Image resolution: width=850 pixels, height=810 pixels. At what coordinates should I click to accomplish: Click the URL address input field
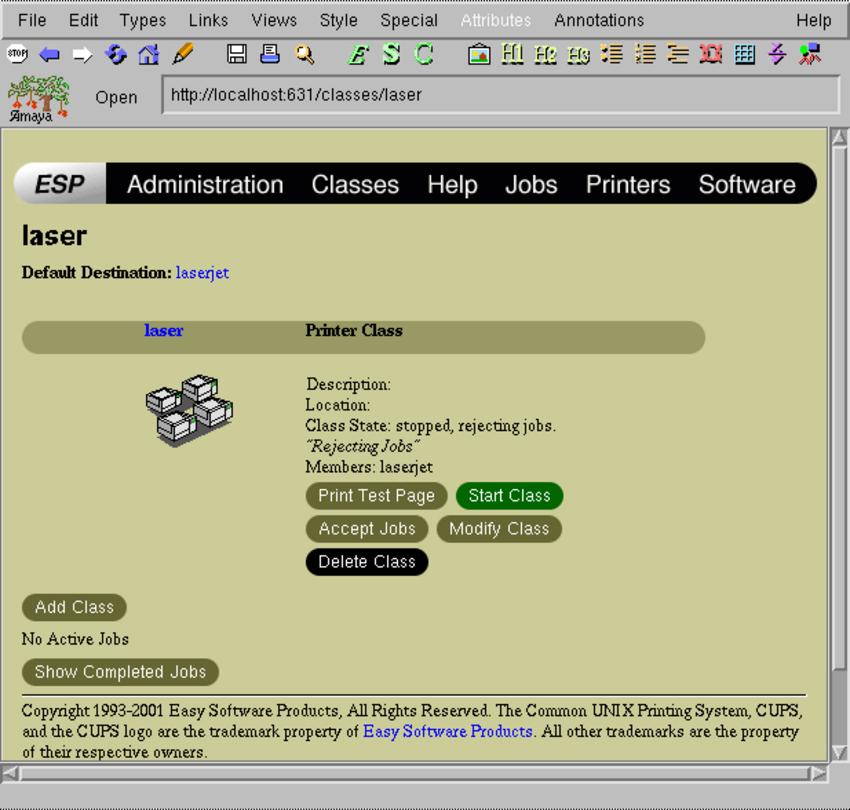click(x=500, y=96)
